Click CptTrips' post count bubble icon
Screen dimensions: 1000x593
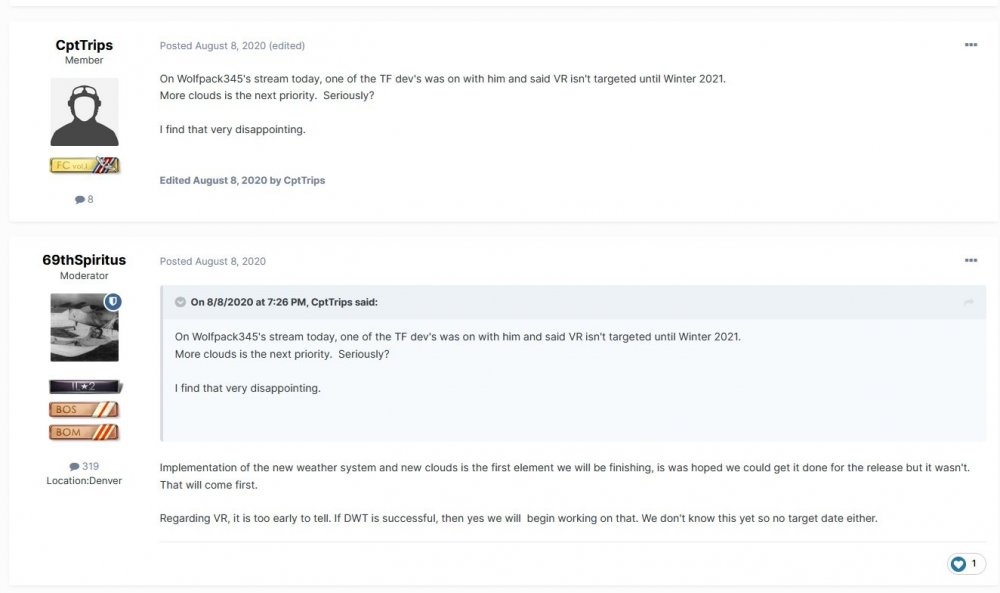tap(79, 199)
